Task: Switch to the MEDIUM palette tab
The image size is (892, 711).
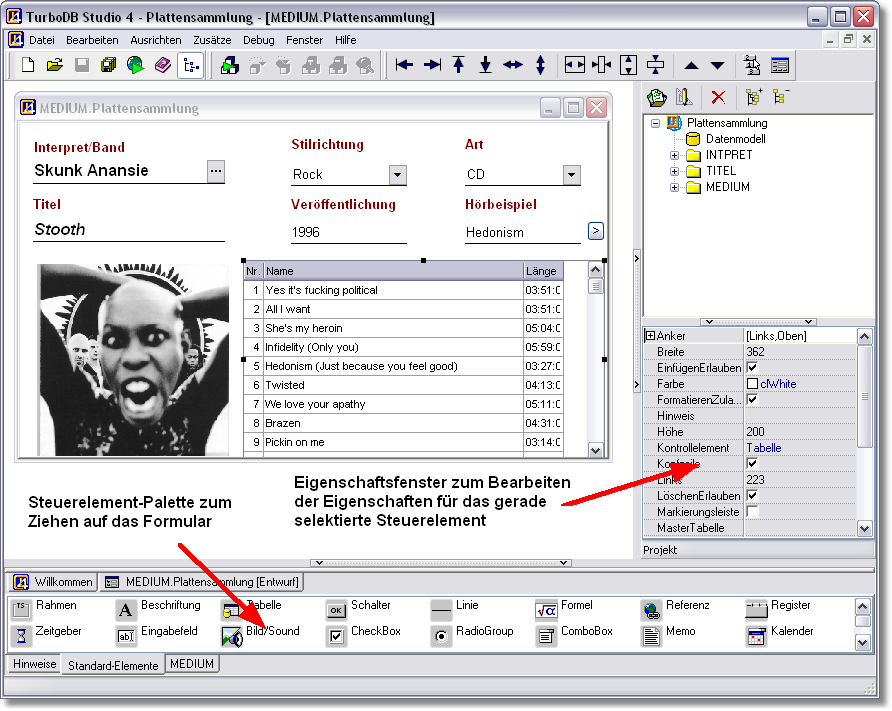Action: coord(192,664)
